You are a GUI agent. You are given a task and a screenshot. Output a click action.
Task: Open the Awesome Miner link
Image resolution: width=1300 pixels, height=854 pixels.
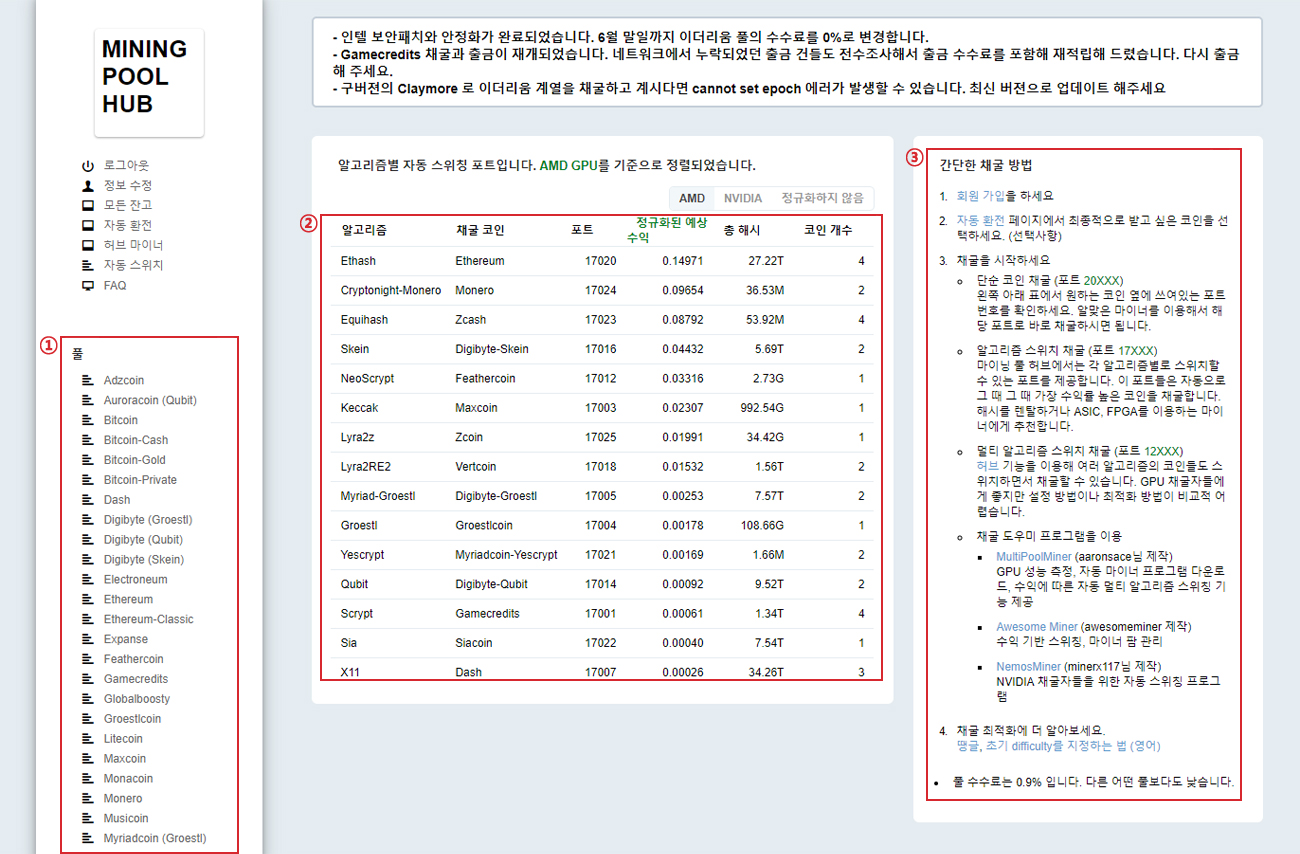(x=1037, y=627)
